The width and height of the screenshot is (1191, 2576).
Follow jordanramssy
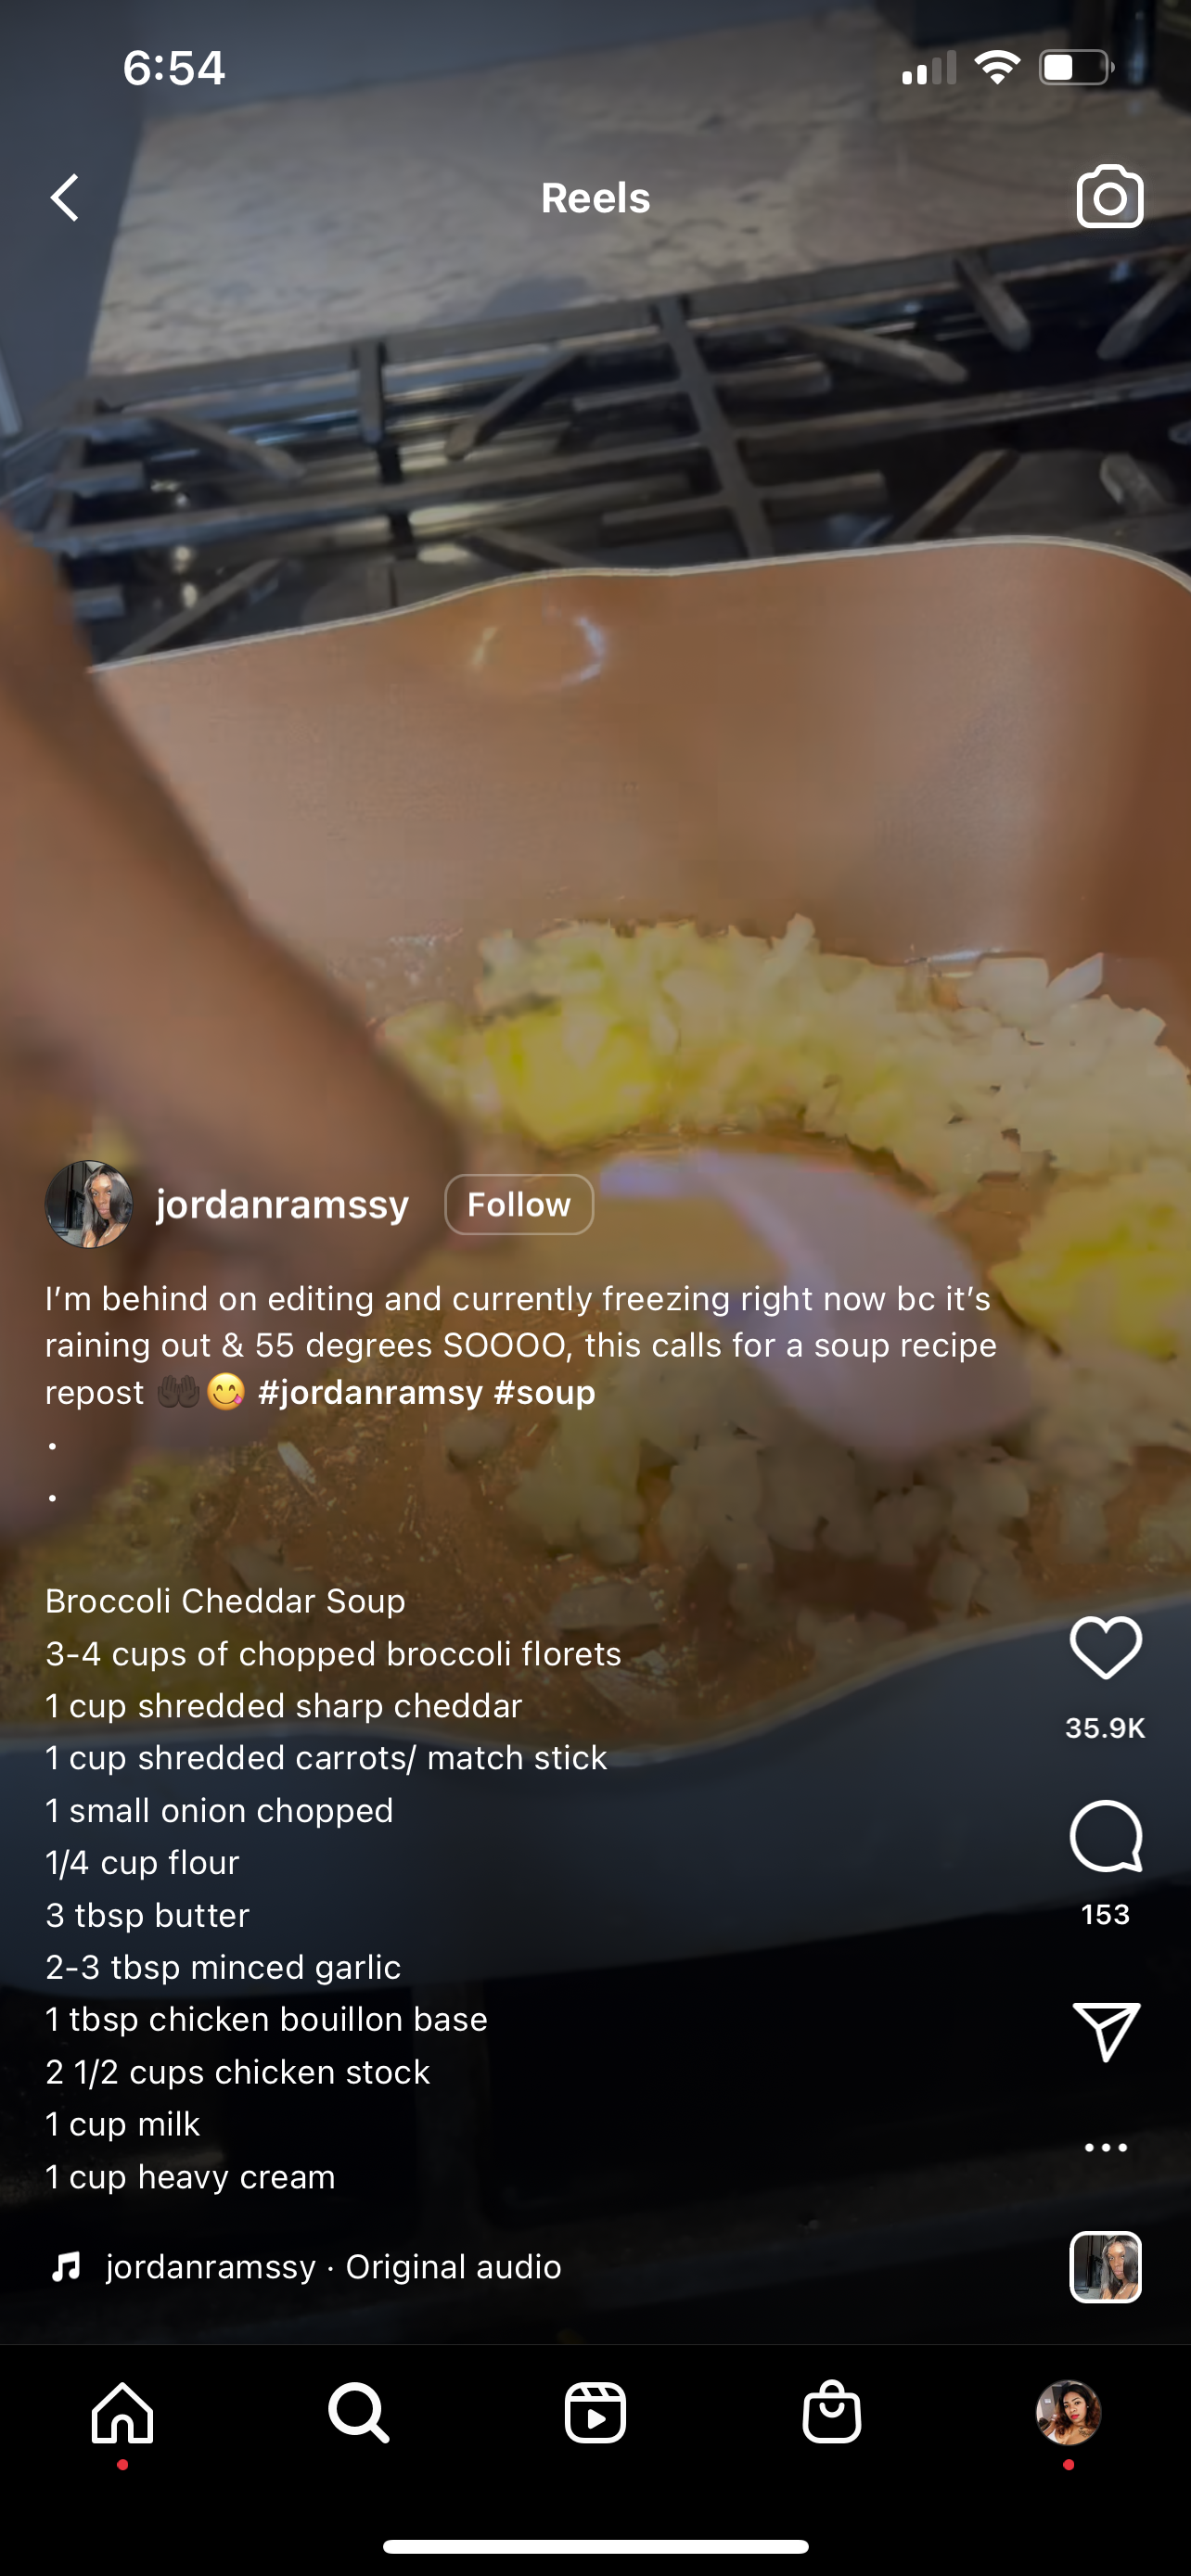pos(518,1204)
